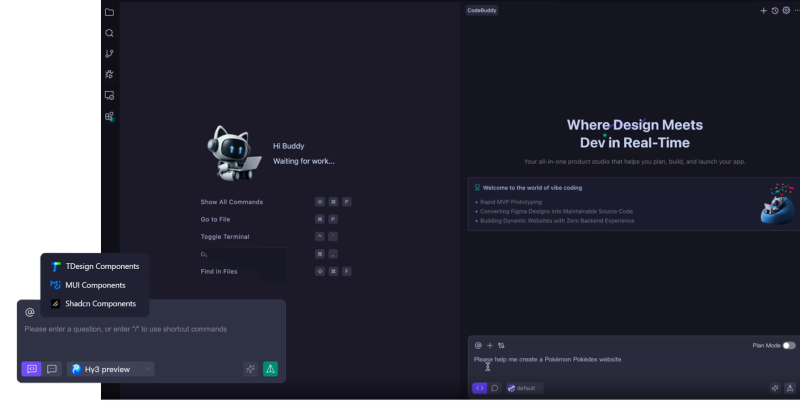Open the chat history clock icon
Image resolution: width=800 pixels, height=411 pixels.
(x=774, y=11)
